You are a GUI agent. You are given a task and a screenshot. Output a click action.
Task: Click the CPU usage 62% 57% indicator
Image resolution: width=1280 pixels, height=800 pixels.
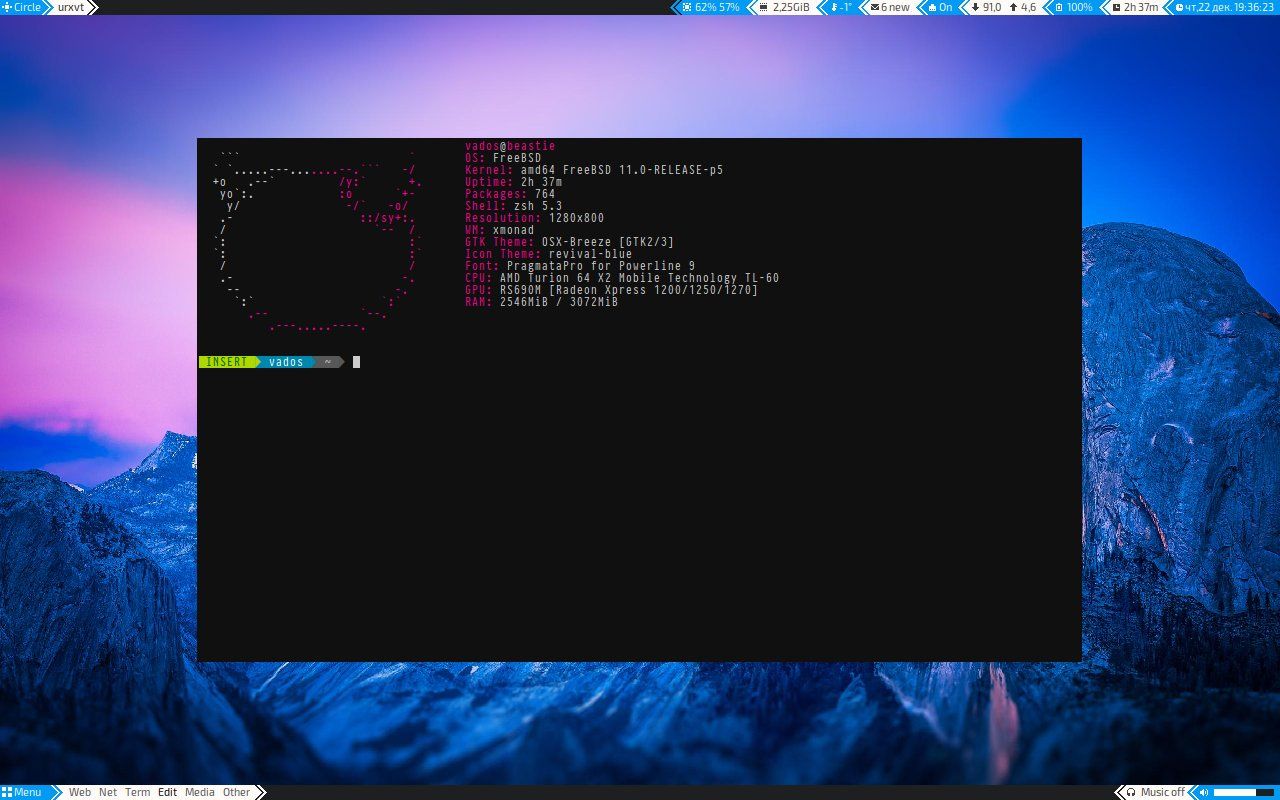711,7
